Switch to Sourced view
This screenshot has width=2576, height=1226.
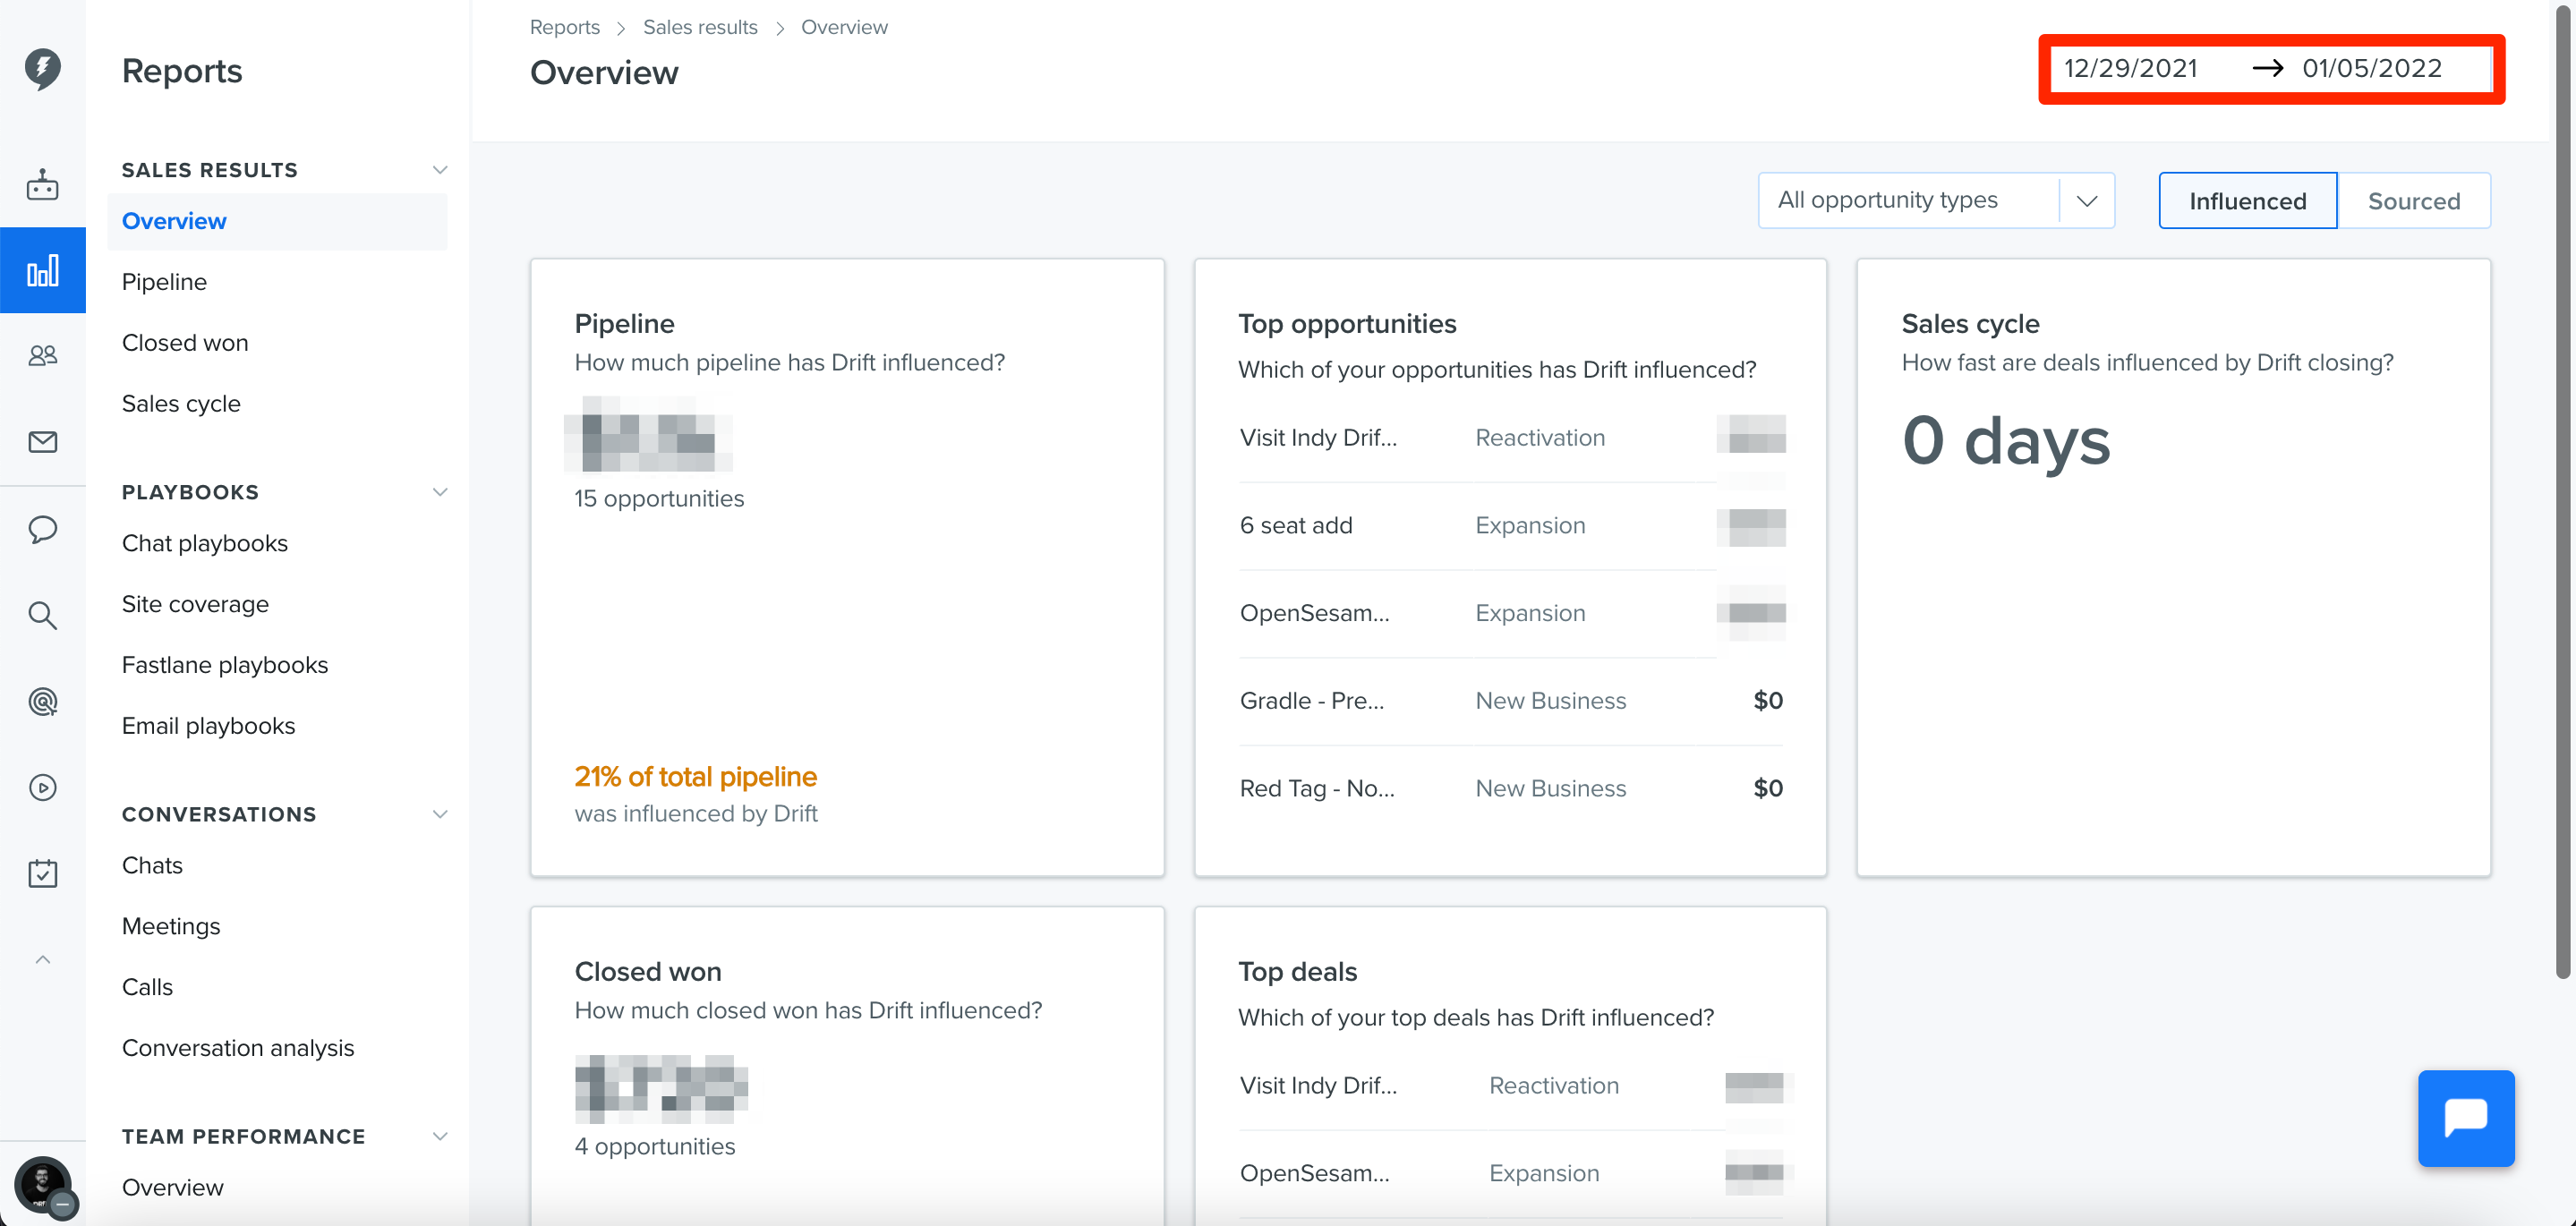(2413, 201)
